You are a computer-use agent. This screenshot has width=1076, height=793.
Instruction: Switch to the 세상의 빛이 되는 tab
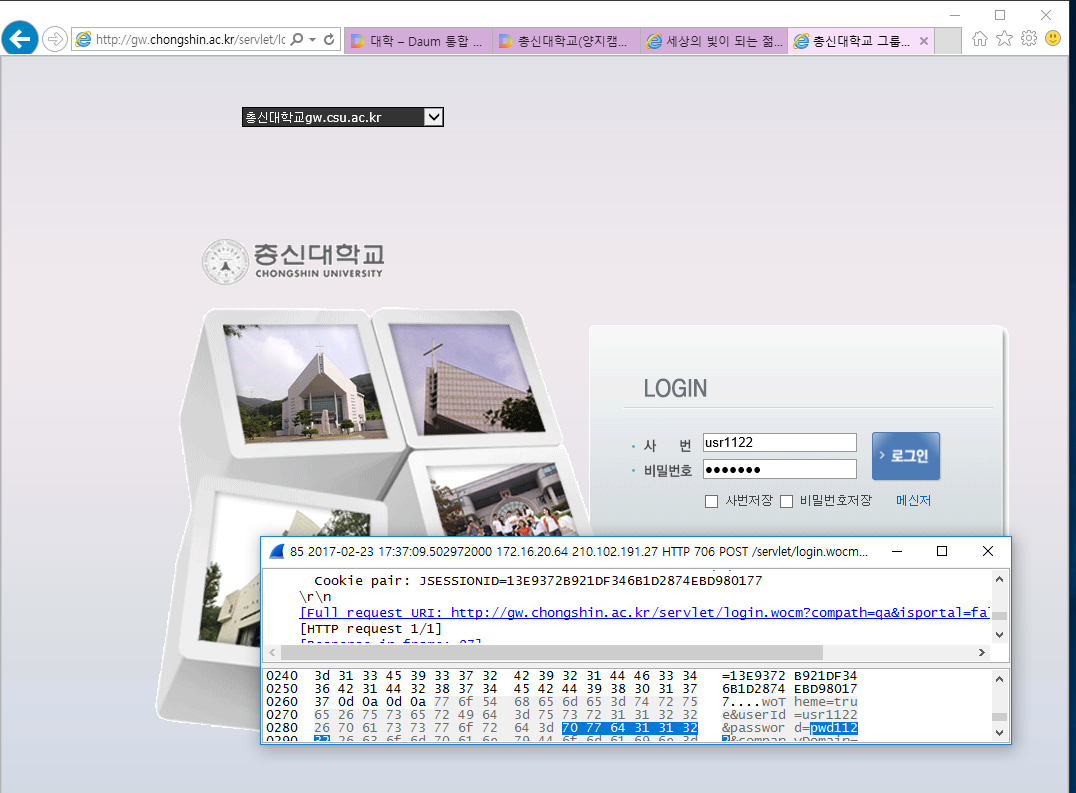pos(714,41)
